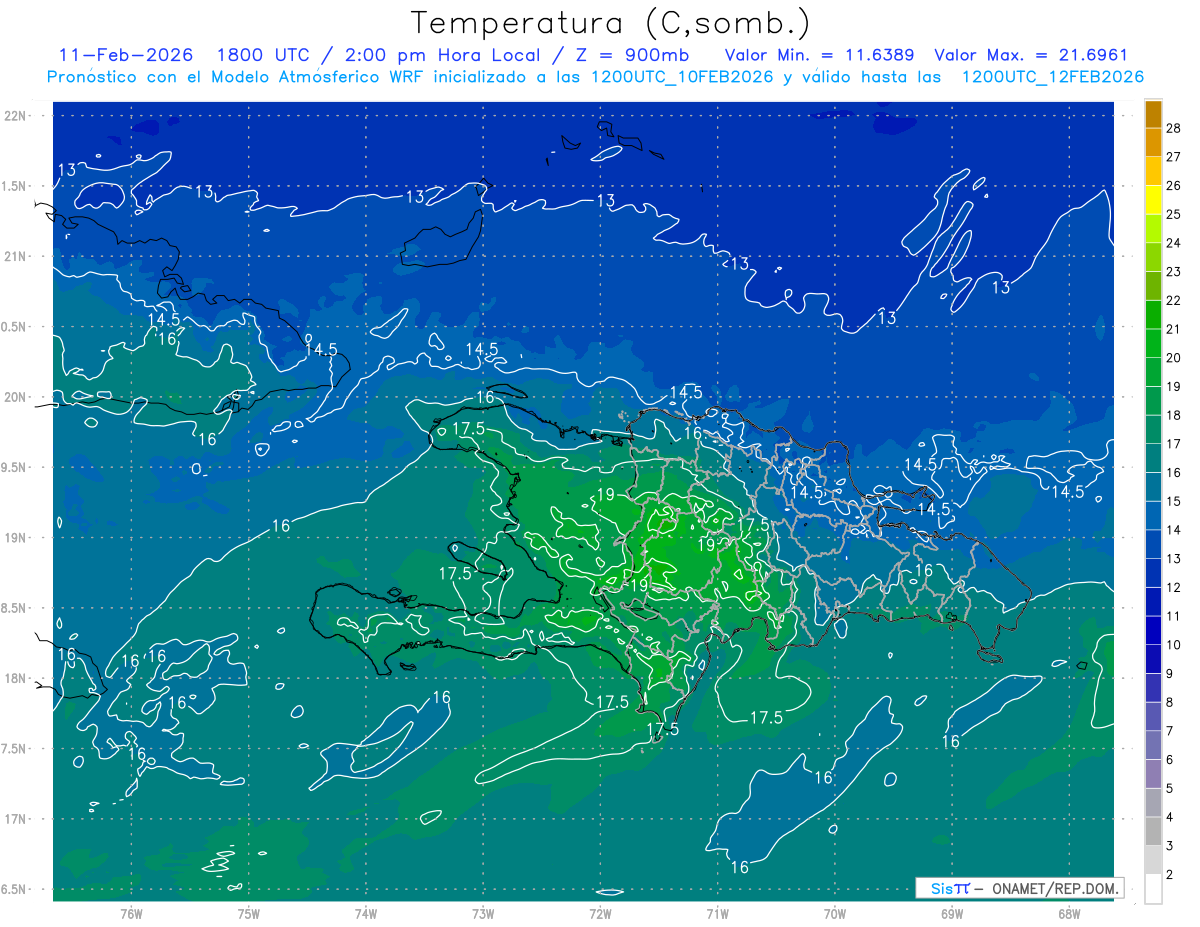
Task: Click the "69W" longitude axis label
Action: click(952, 913)
